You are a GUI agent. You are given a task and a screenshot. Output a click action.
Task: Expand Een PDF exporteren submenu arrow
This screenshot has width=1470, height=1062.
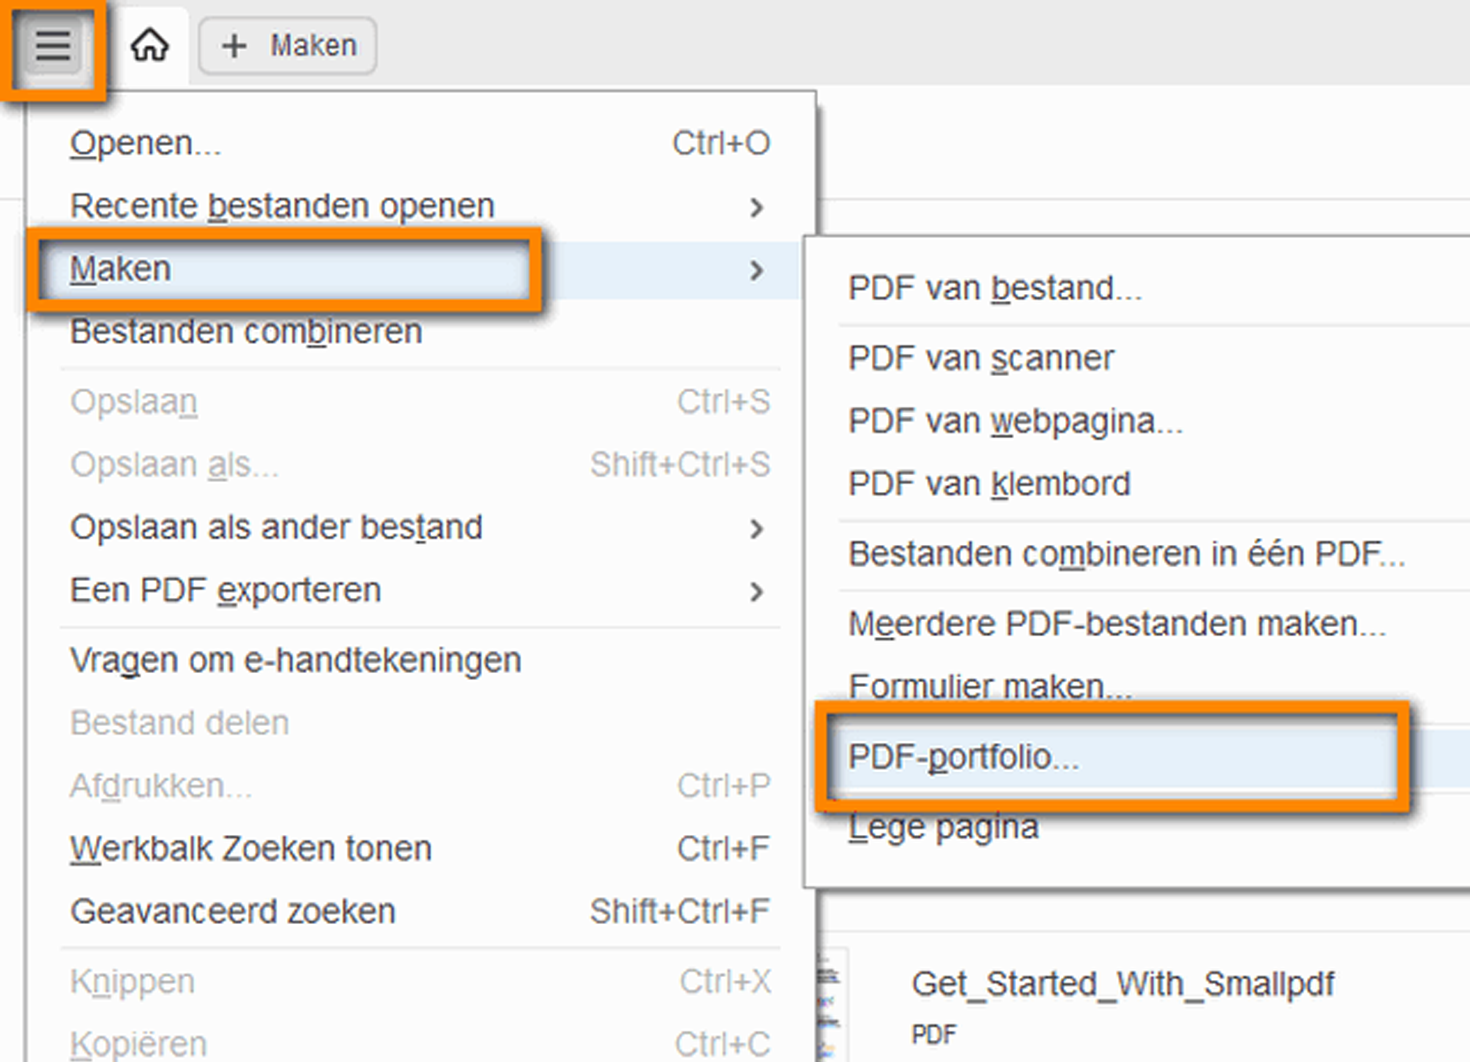(x=756, y=592)
